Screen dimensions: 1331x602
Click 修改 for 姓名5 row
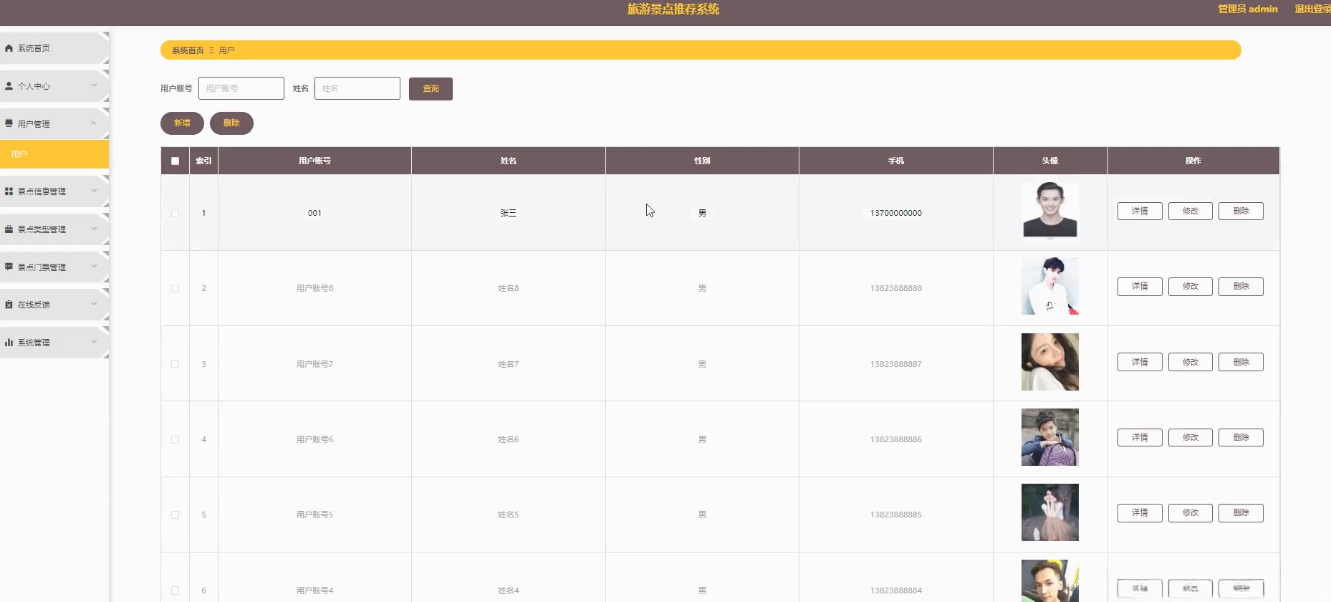coord(1190,513)
